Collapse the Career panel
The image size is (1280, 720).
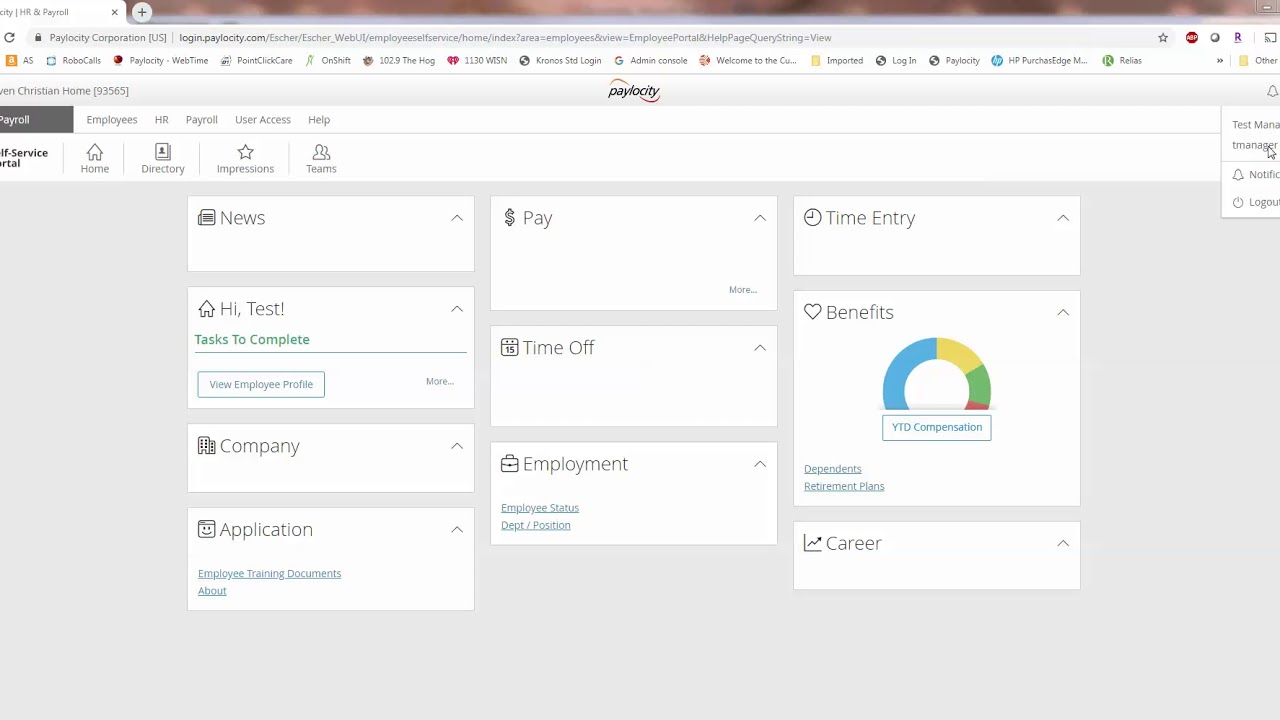tap(1063, 543)
